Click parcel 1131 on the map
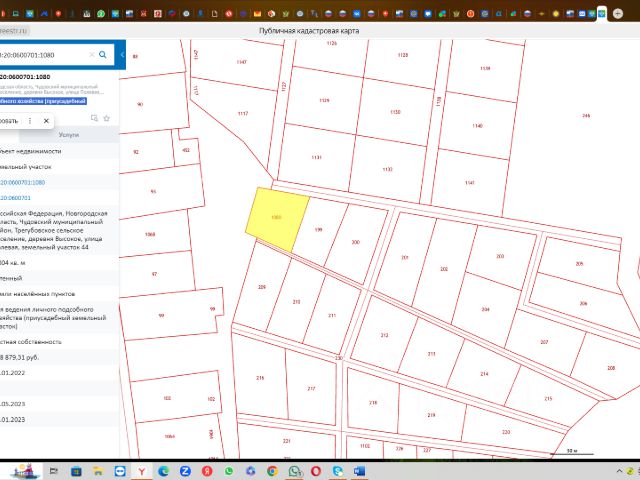The width and height of the screenshot is (640, 480). [316, 157]
